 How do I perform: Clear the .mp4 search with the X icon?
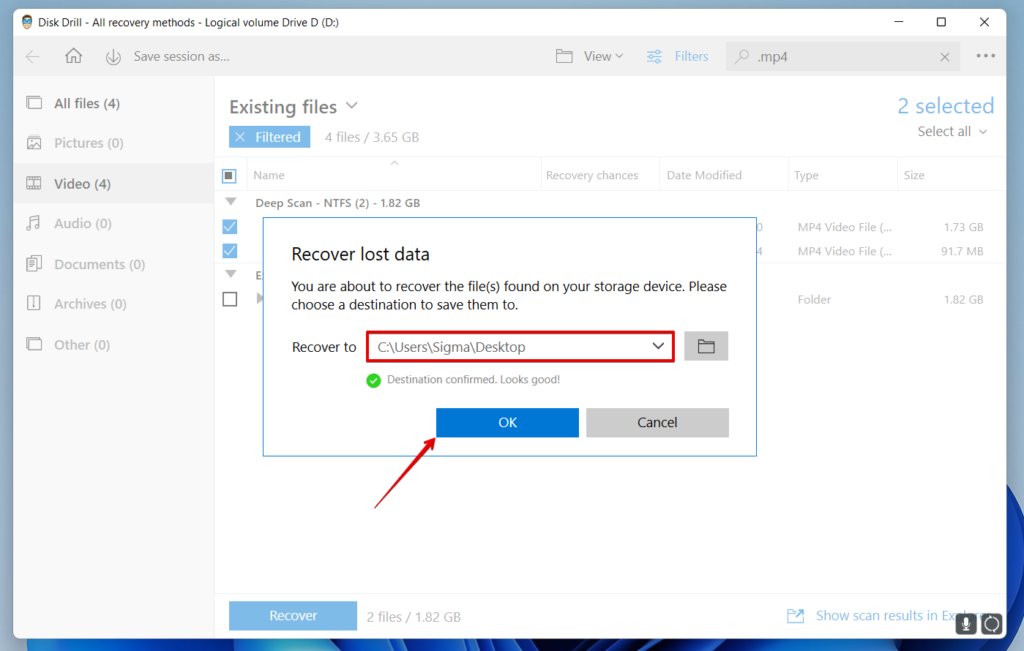(x=944, y=56)
